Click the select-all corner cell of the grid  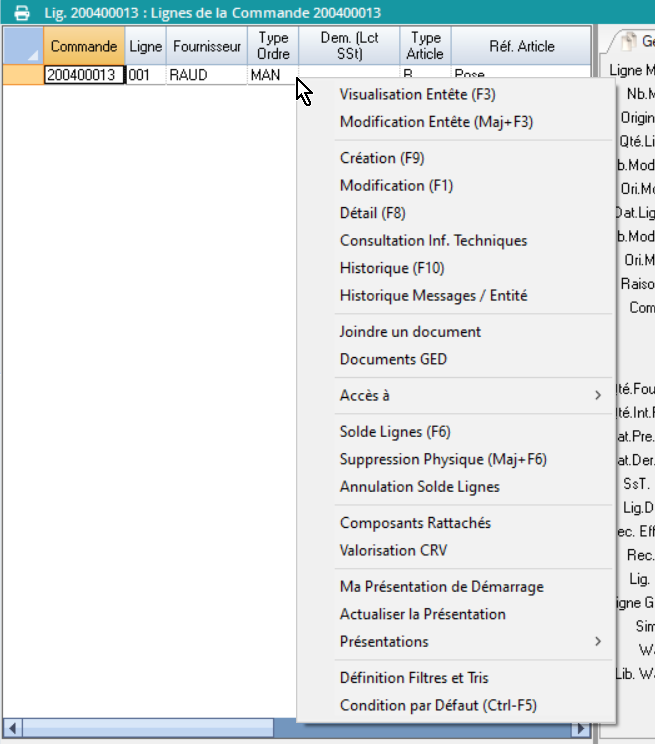[22, 46]
